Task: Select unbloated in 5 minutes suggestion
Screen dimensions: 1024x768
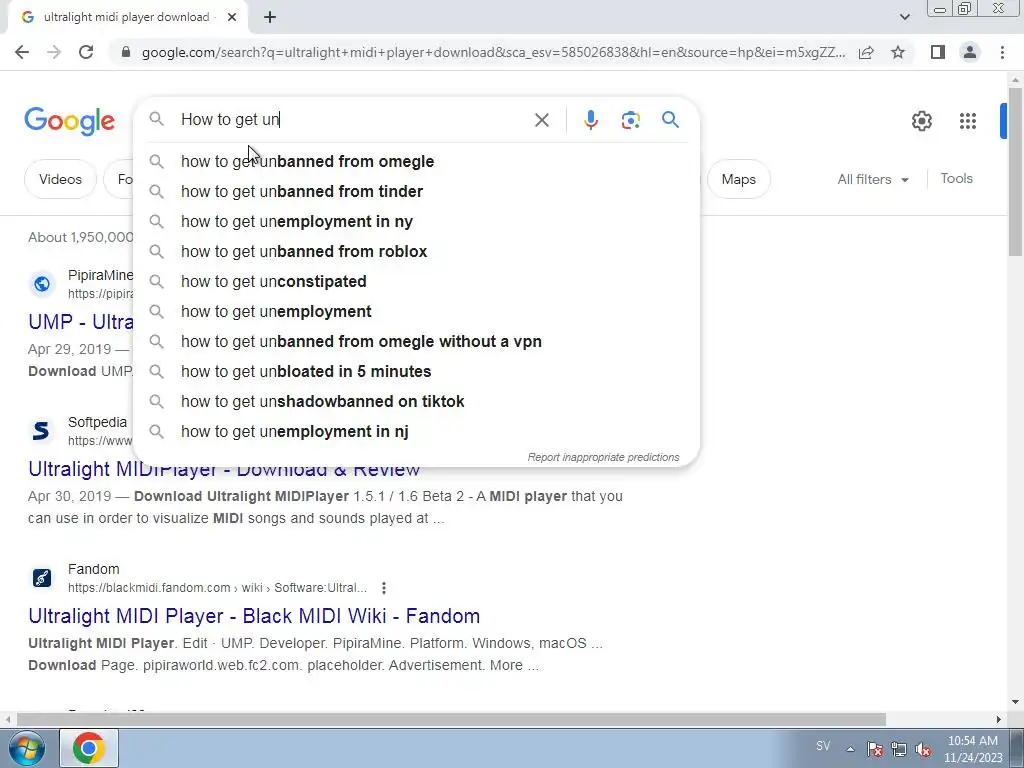Action: [416, 372]
